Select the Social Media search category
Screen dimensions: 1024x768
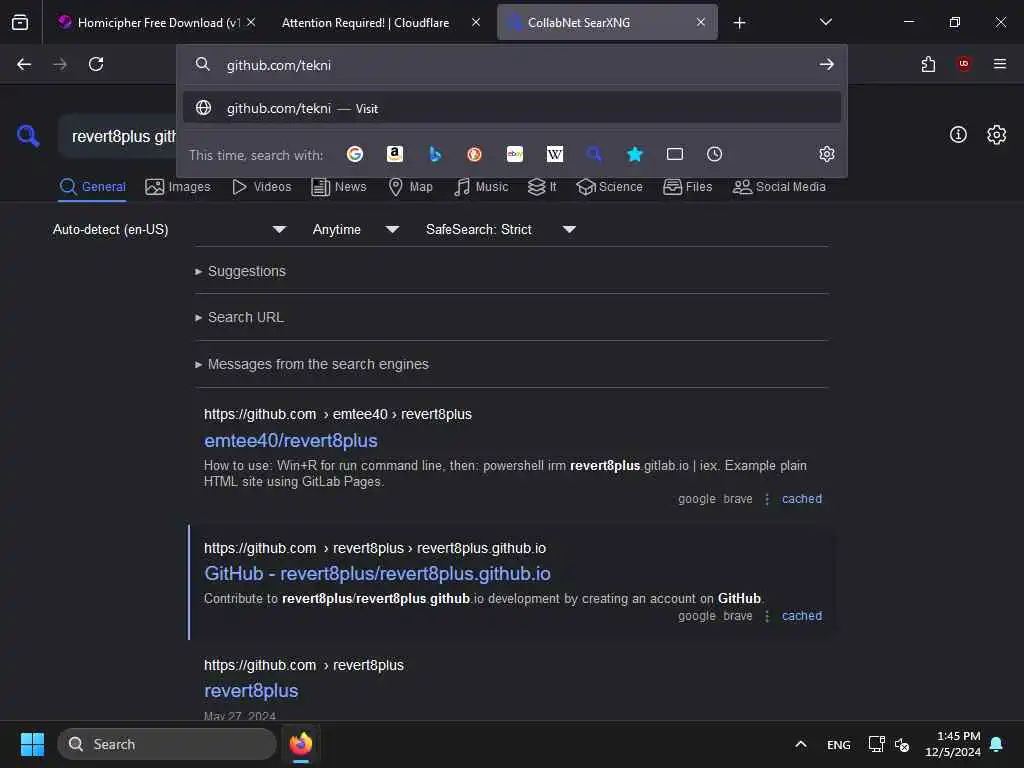tap(779, 187)
